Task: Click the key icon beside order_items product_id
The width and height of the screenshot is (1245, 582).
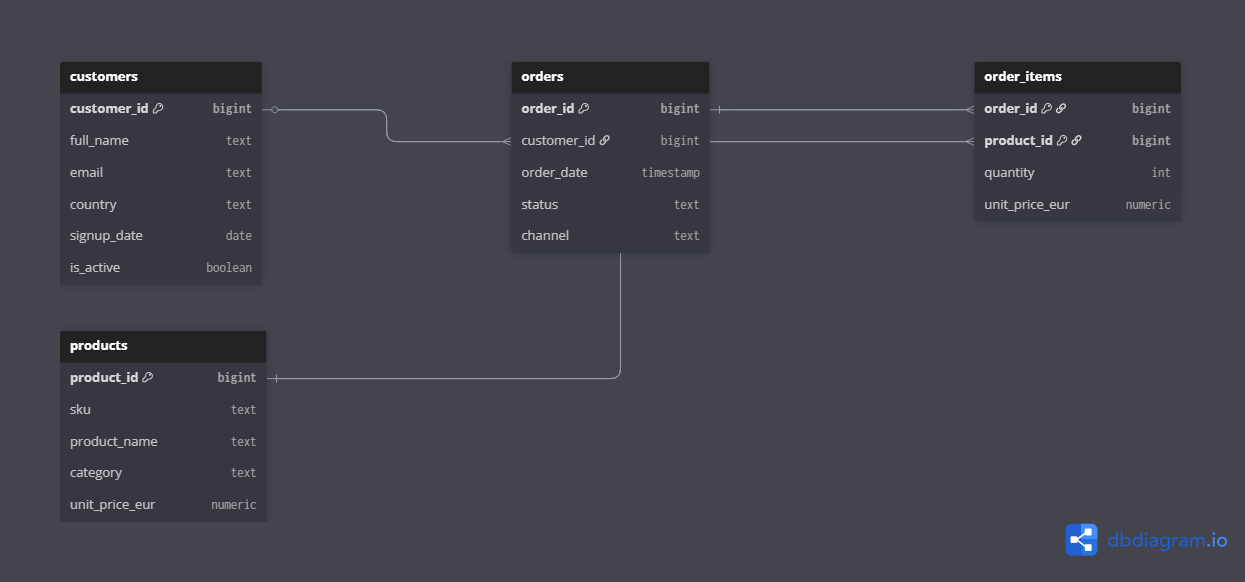Action: [x=1062, y=140]
